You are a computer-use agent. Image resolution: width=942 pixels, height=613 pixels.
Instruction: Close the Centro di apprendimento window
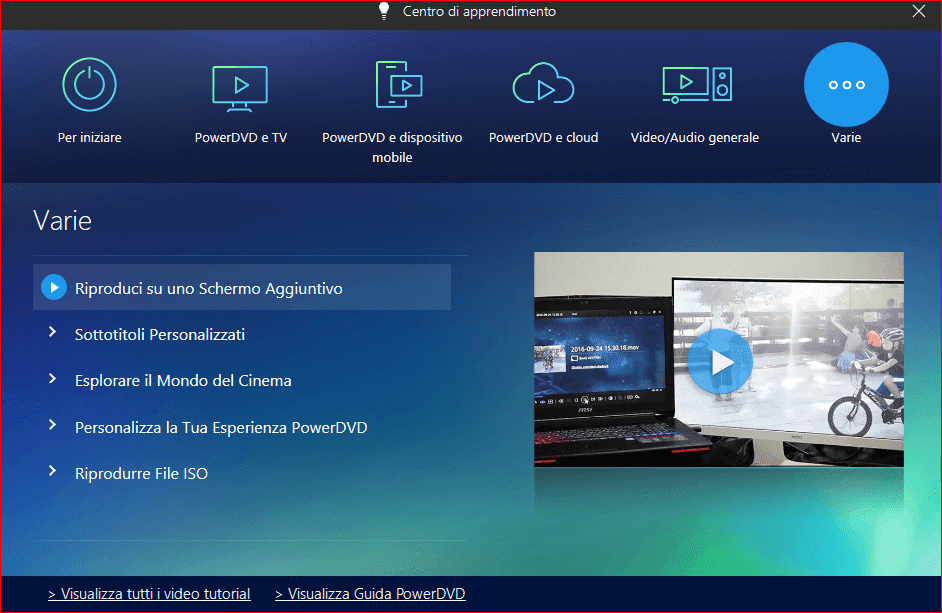(919, 12)
